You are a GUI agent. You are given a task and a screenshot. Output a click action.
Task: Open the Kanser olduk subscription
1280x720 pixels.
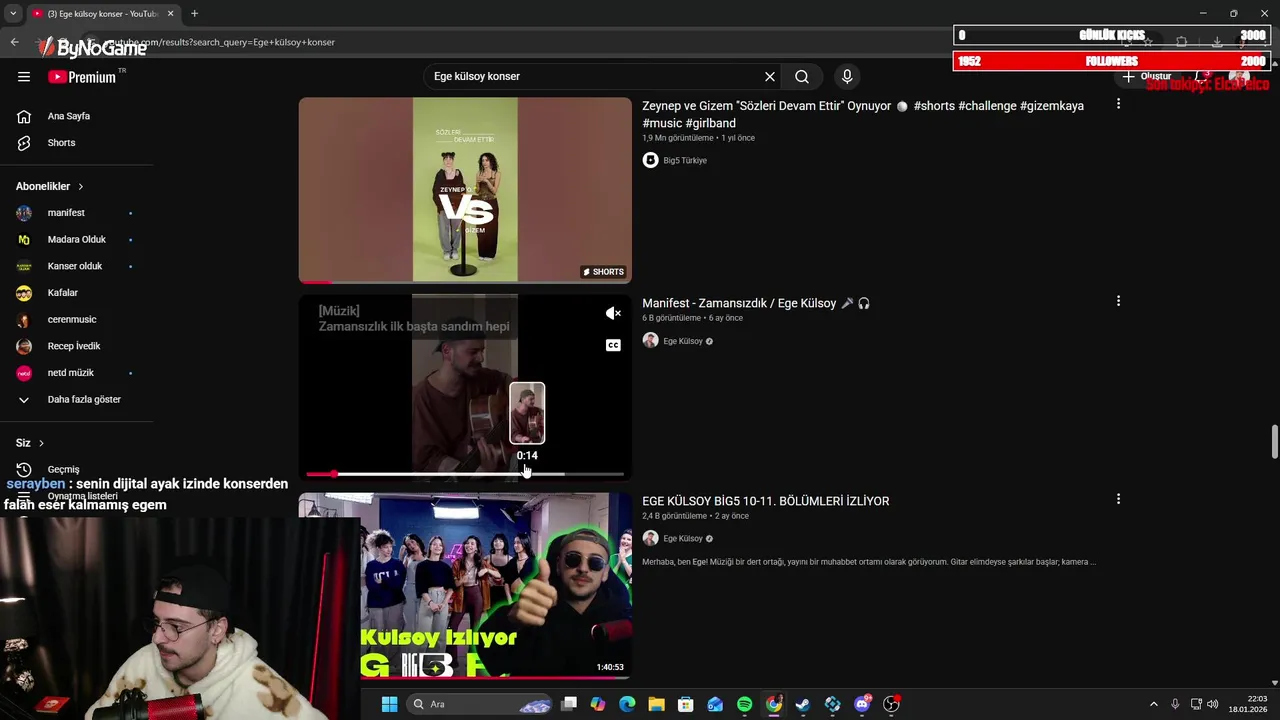tap(76, 266)
